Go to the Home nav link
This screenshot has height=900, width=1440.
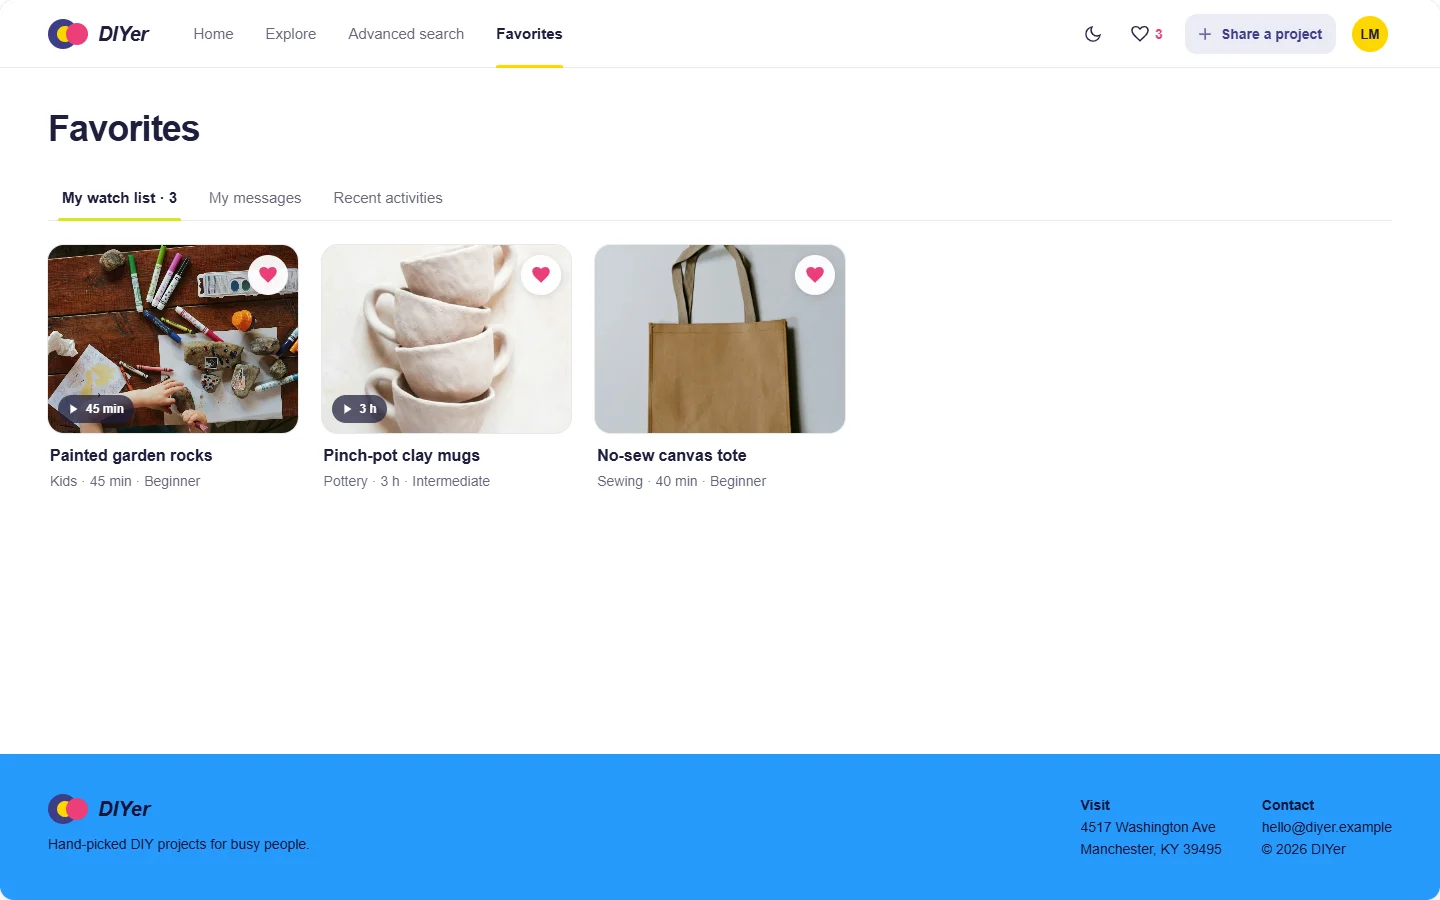tap(213, 34)
